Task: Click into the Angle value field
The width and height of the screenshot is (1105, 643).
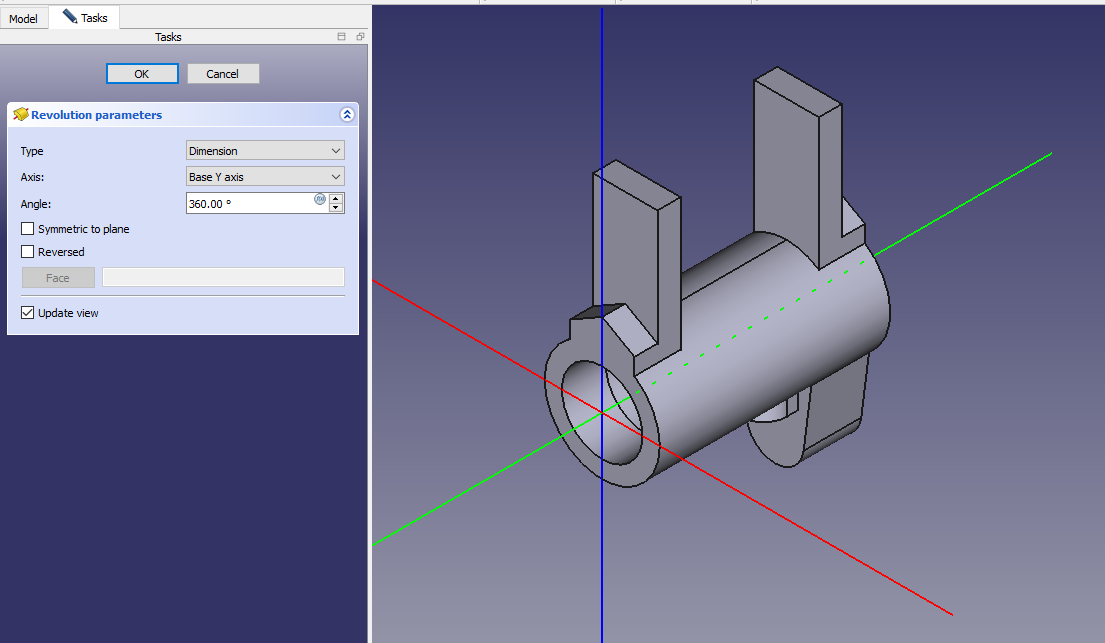Action: pyautogui.click(x=248, y=204)
